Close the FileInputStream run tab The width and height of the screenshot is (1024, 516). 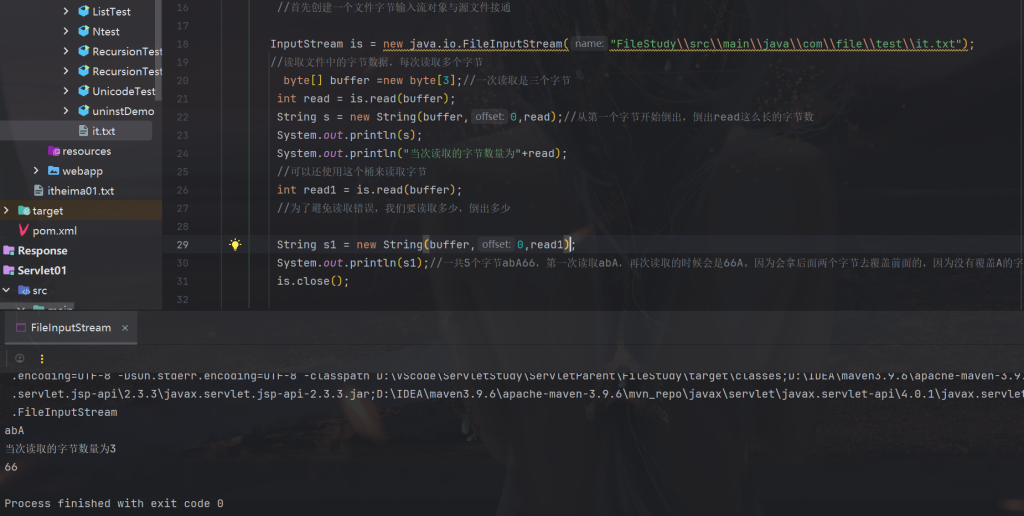(124, 327)
